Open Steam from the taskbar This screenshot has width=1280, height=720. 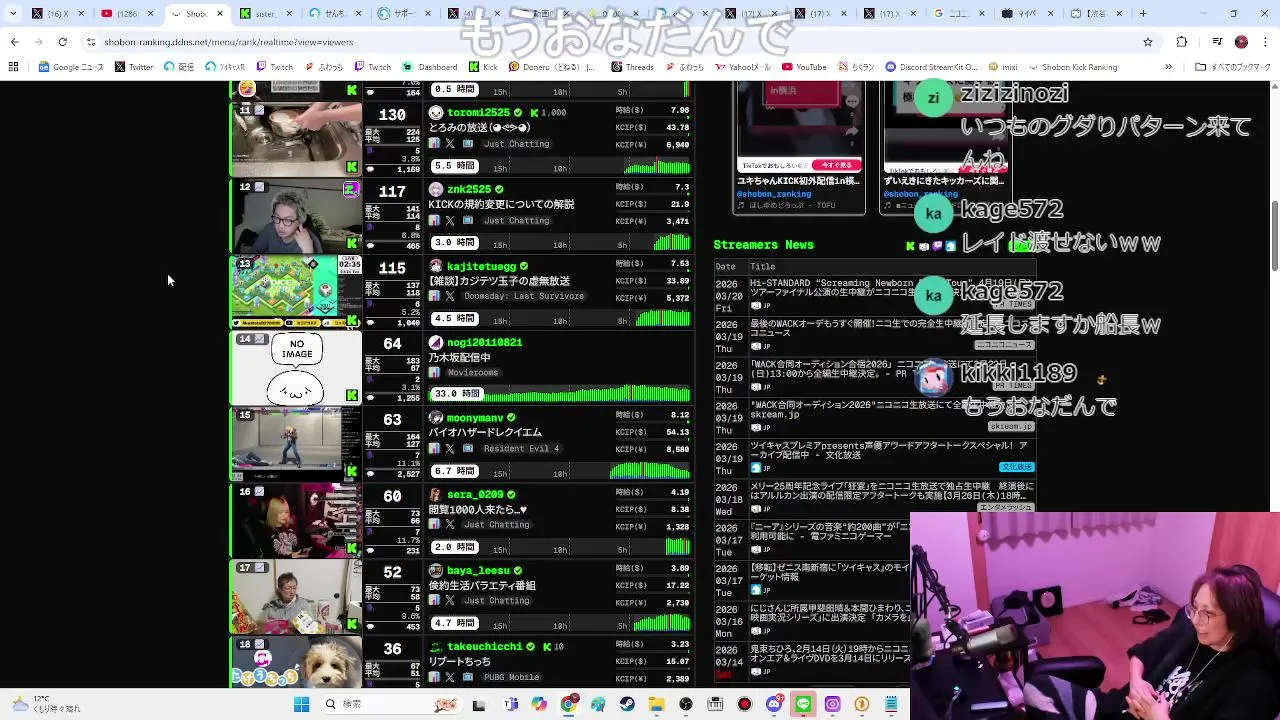(x=627, y=704)
